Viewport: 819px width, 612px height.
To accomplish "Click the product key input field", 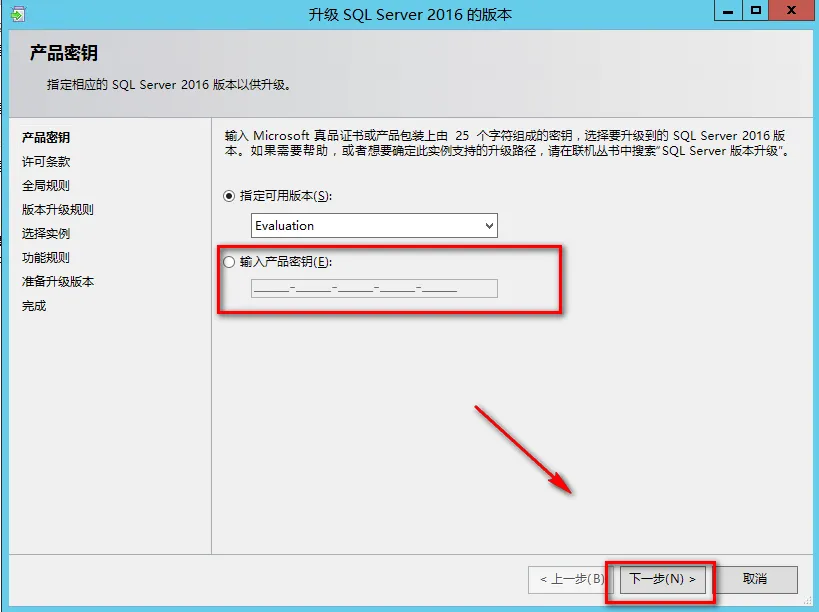I will pyautogui.click(x=374, y=288).
